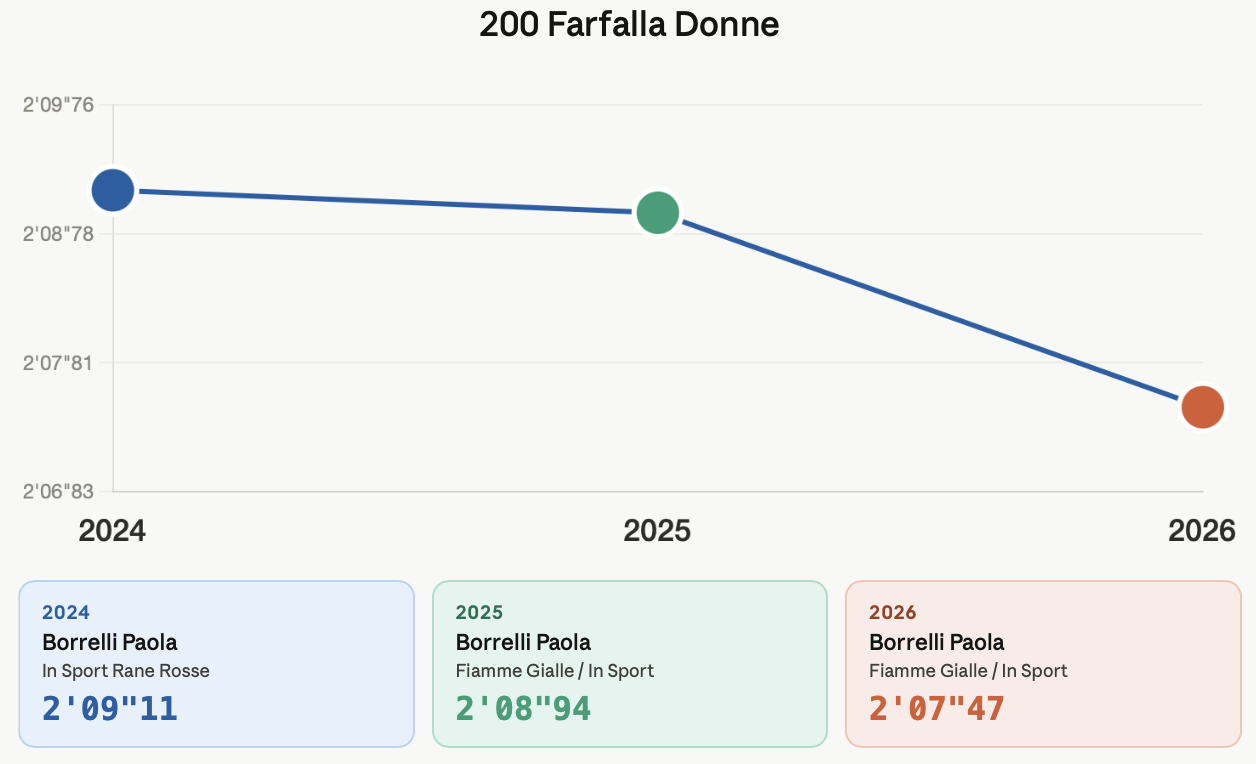Image resolution: width=1256 pixels, height=764 pixels.
Task: Click the 2'09"11 time in blue card
Action: pyautogui.click(x=110, y=708)
